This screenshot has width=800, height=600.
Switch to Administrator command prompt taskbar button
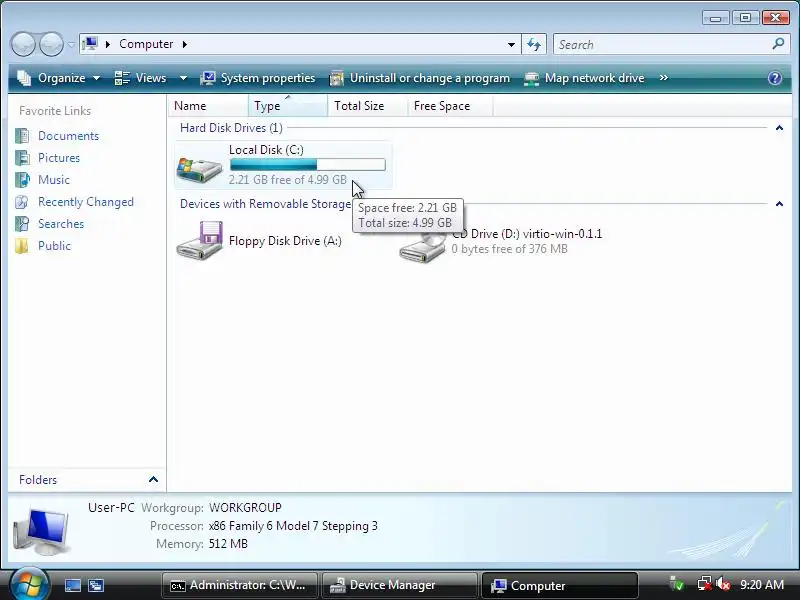[x=239, y=585]
